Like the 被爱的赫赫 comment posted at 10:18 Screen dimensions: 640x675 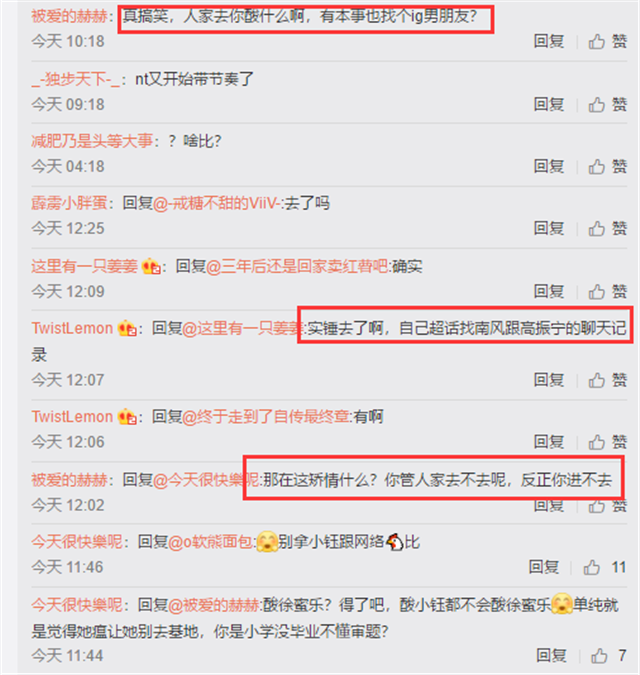607,42
